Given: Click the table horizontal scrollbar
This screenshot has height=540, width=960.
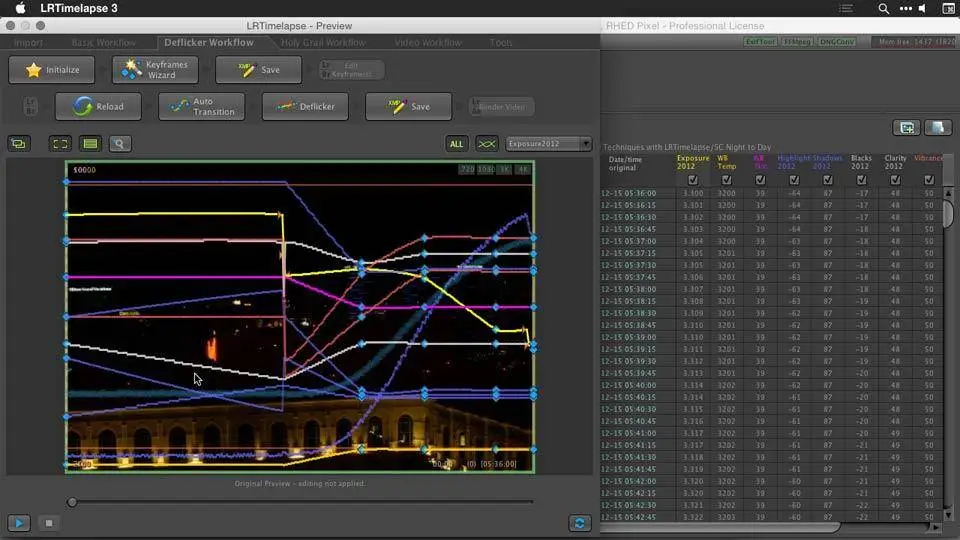Looking at the screenshot, I should 721,527.
